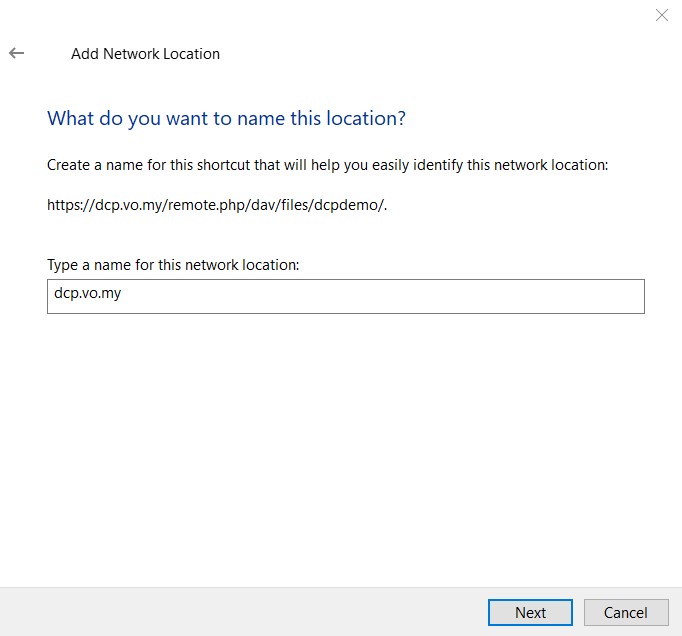682x636 pixels.
Task: Click the 'https' prefix of the address
Action: click(65, 205)
